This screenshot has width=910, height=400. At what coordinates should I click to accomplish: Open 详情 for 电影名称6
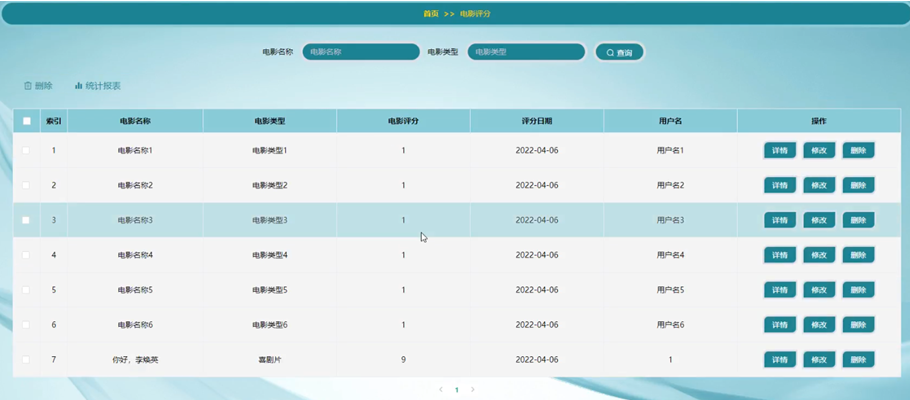coord(779,325)
